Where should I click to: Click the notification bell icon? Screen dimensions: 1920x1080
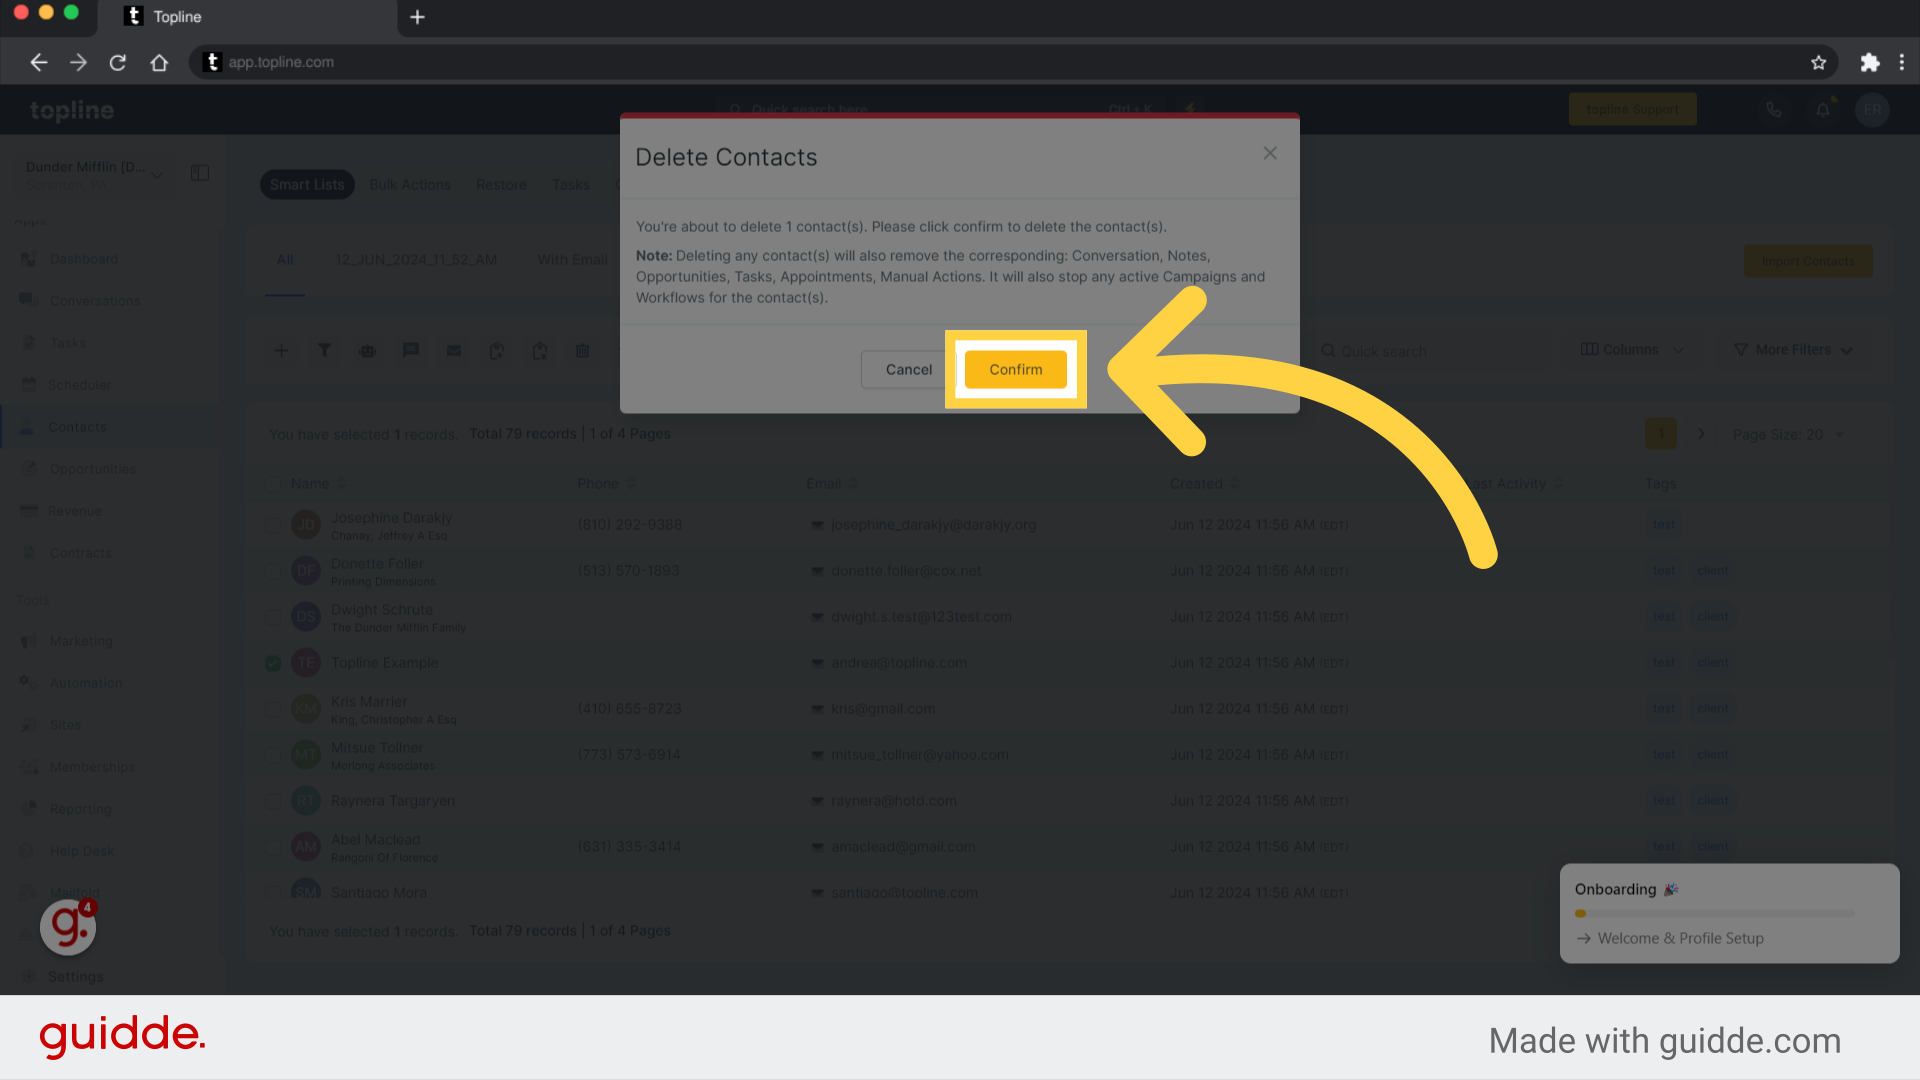point(1824,109)
